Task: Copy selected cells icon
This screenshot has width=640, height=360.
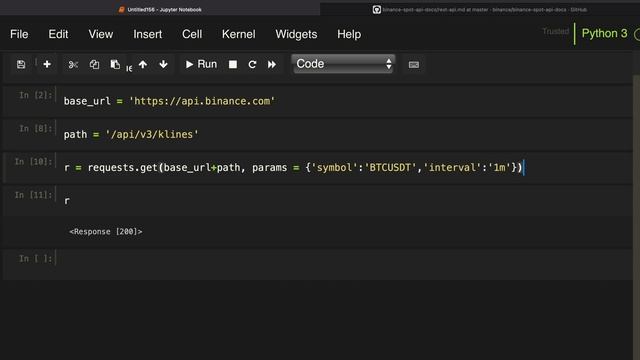Action: coord(94,64)
